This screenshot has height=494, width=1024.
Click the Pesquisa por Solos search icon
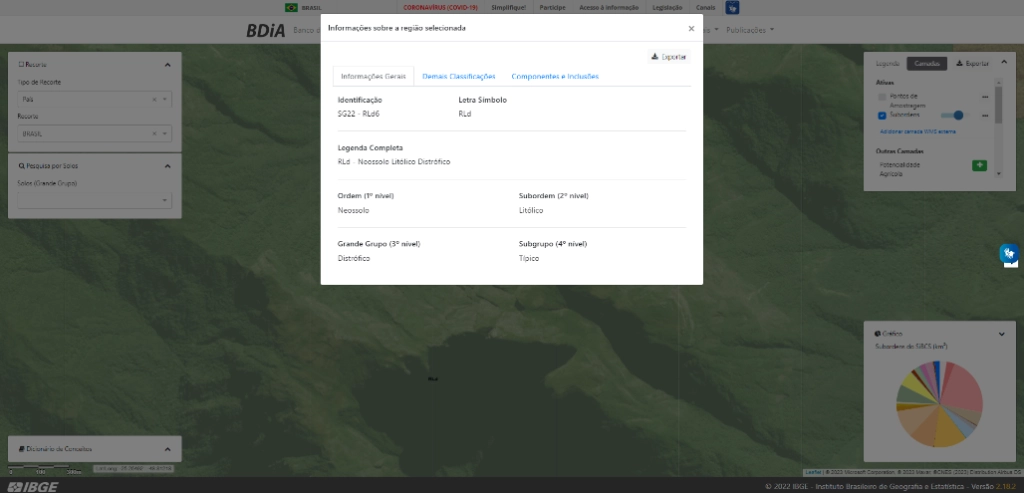pos(22,166)
